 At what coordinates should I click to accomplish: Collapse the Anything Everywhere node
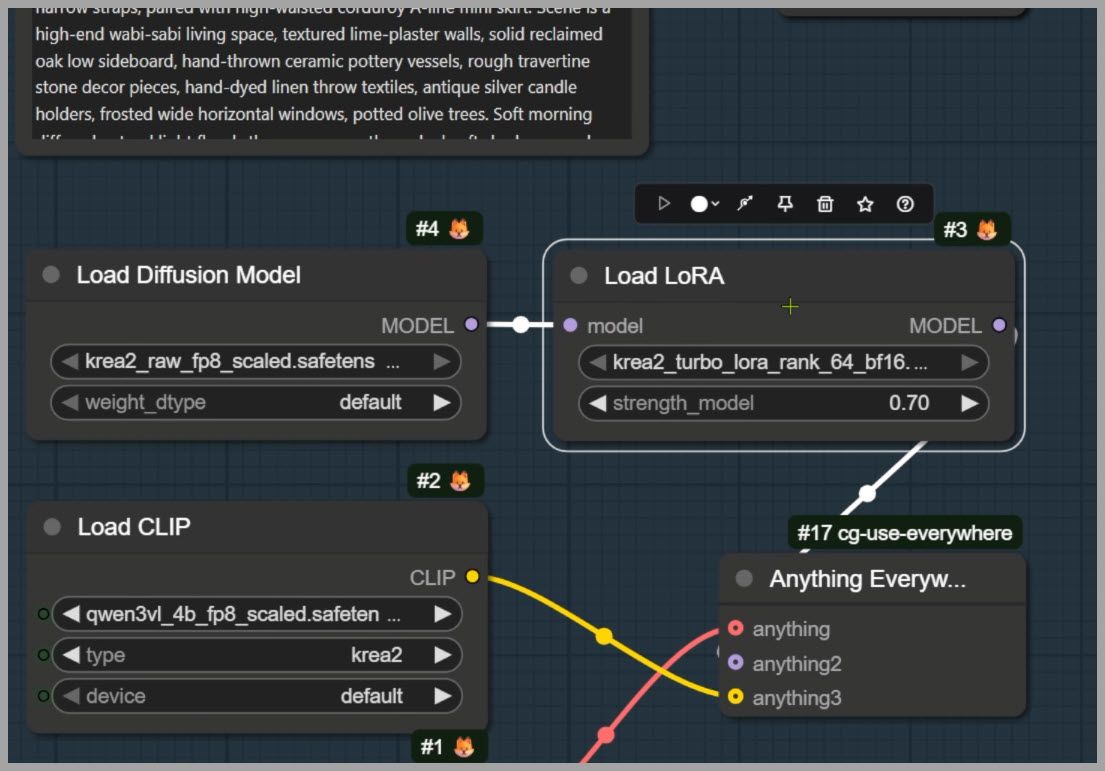[x=744, y=579]
